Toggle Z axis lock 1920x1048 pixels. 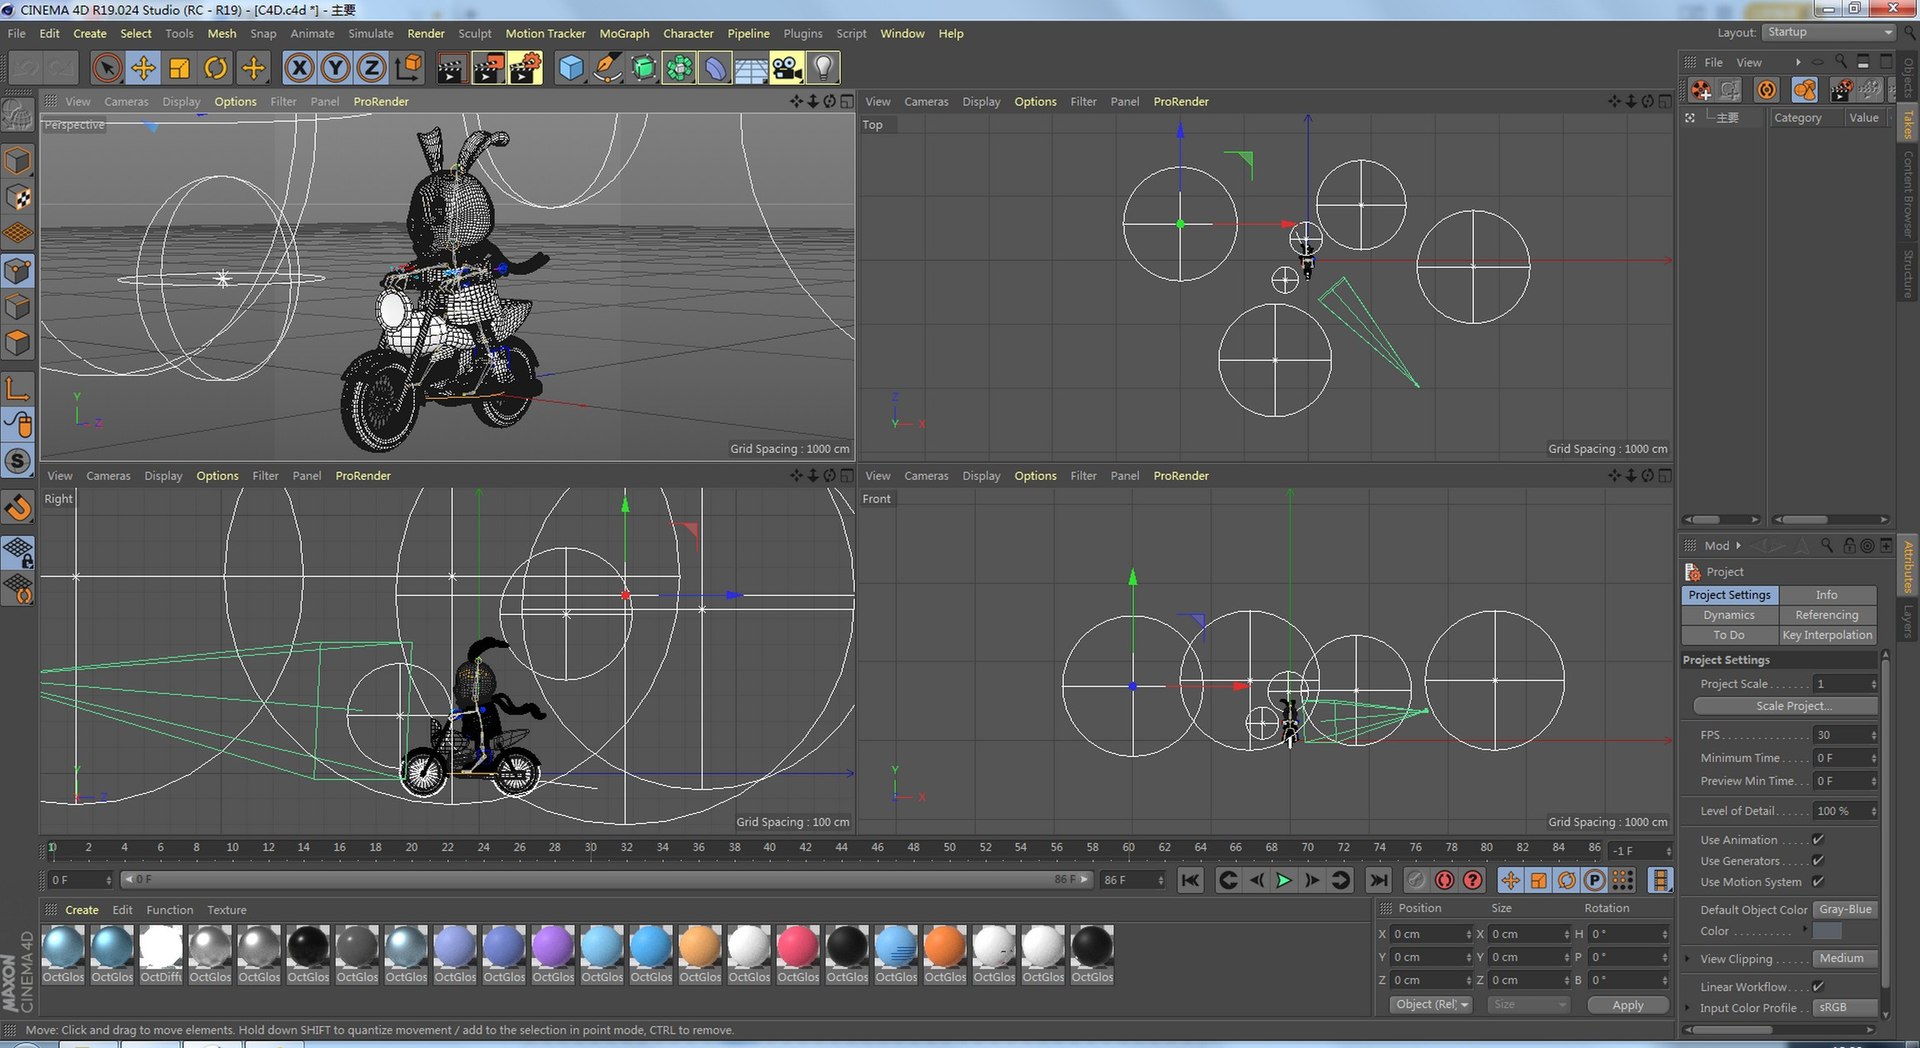(x=371, y=68)
